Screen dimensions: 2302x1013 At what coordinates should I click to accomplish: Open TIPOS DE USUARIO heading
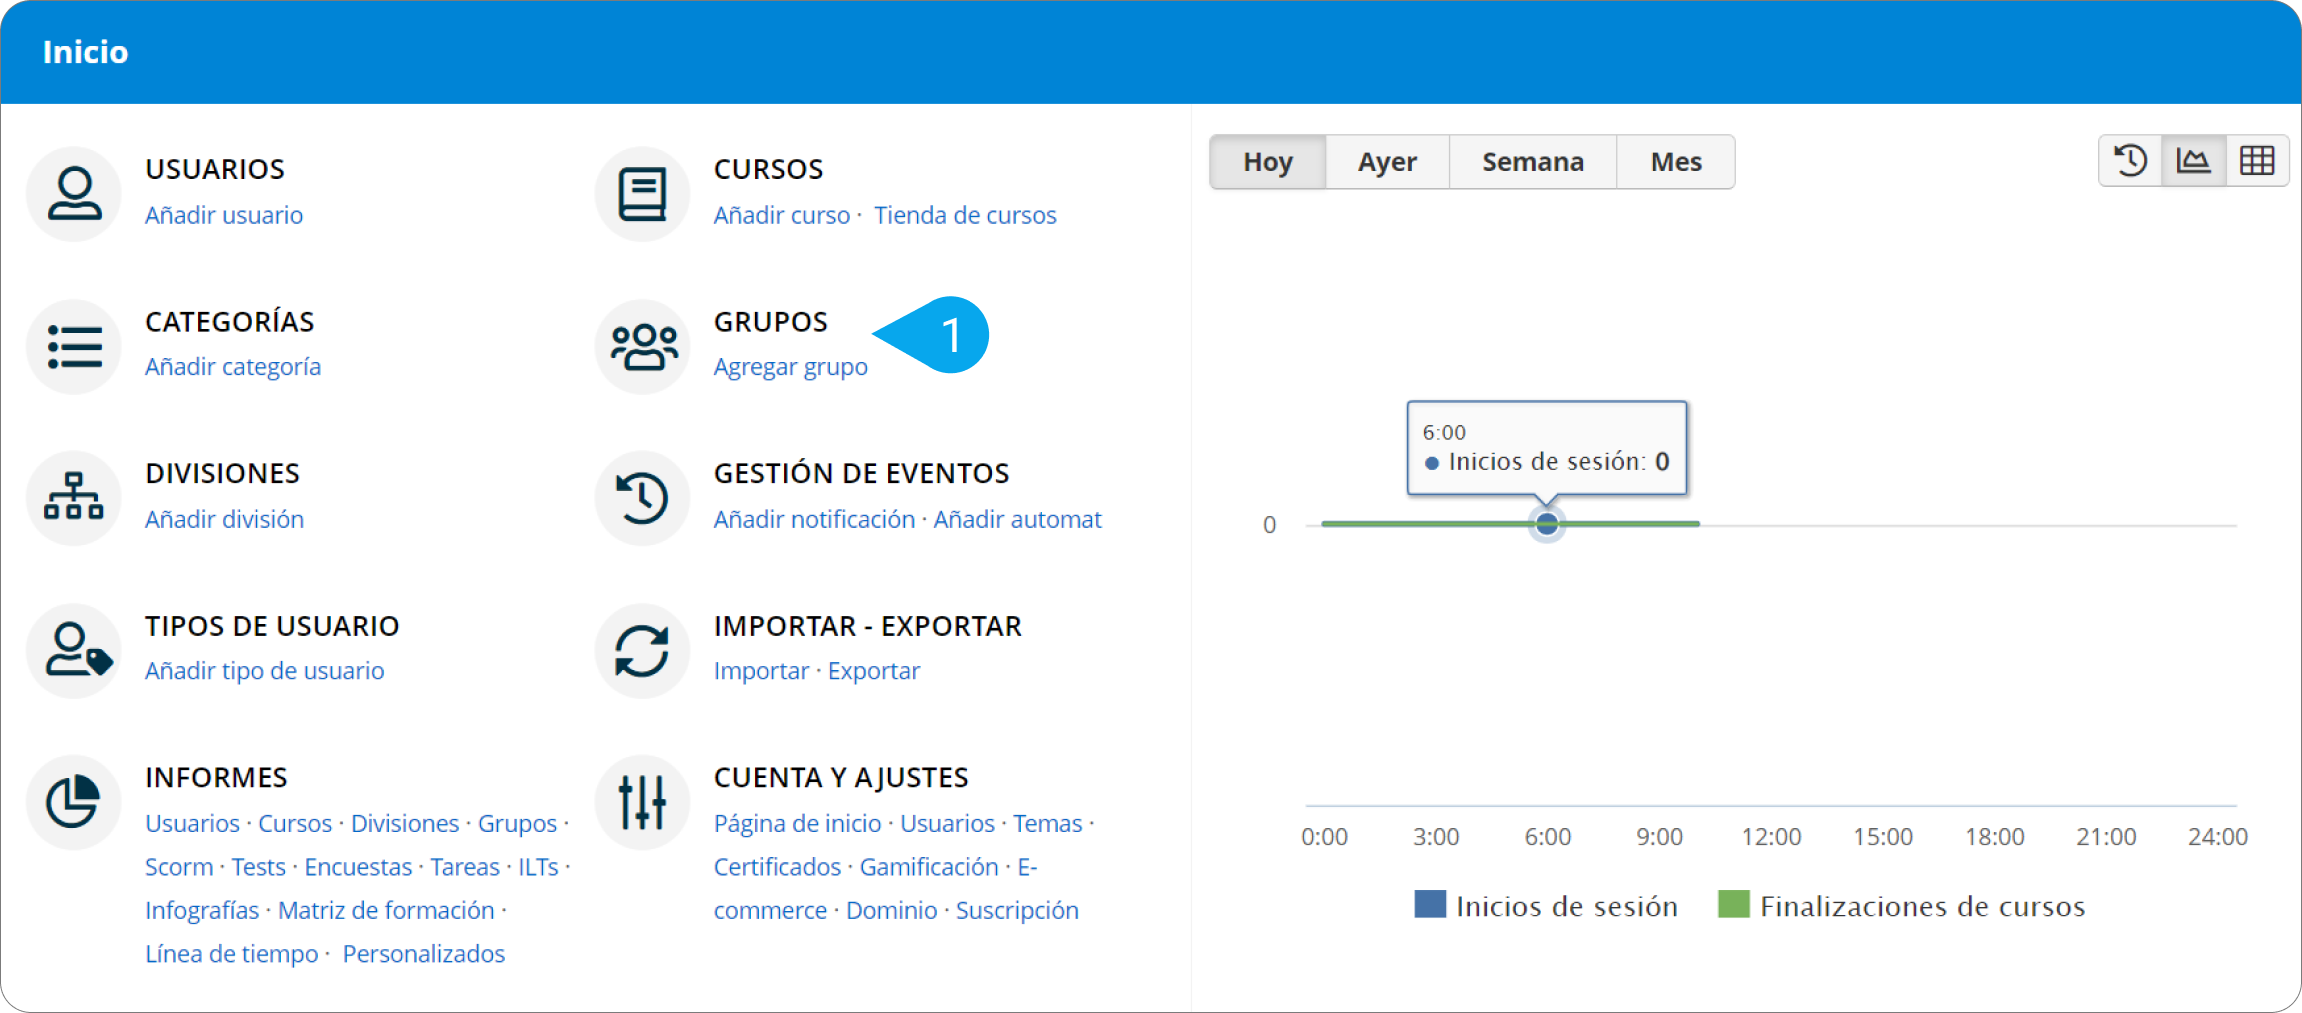[272, 626]
